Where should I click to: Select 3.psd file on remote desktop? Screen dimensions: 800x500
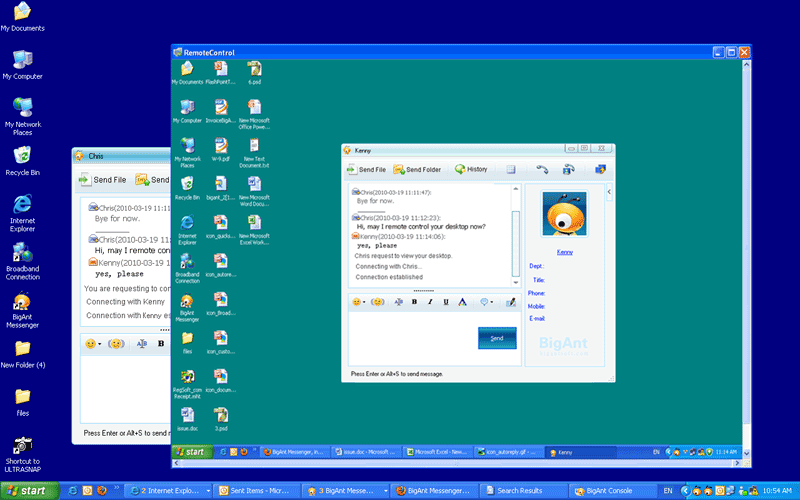click(220, 419)
